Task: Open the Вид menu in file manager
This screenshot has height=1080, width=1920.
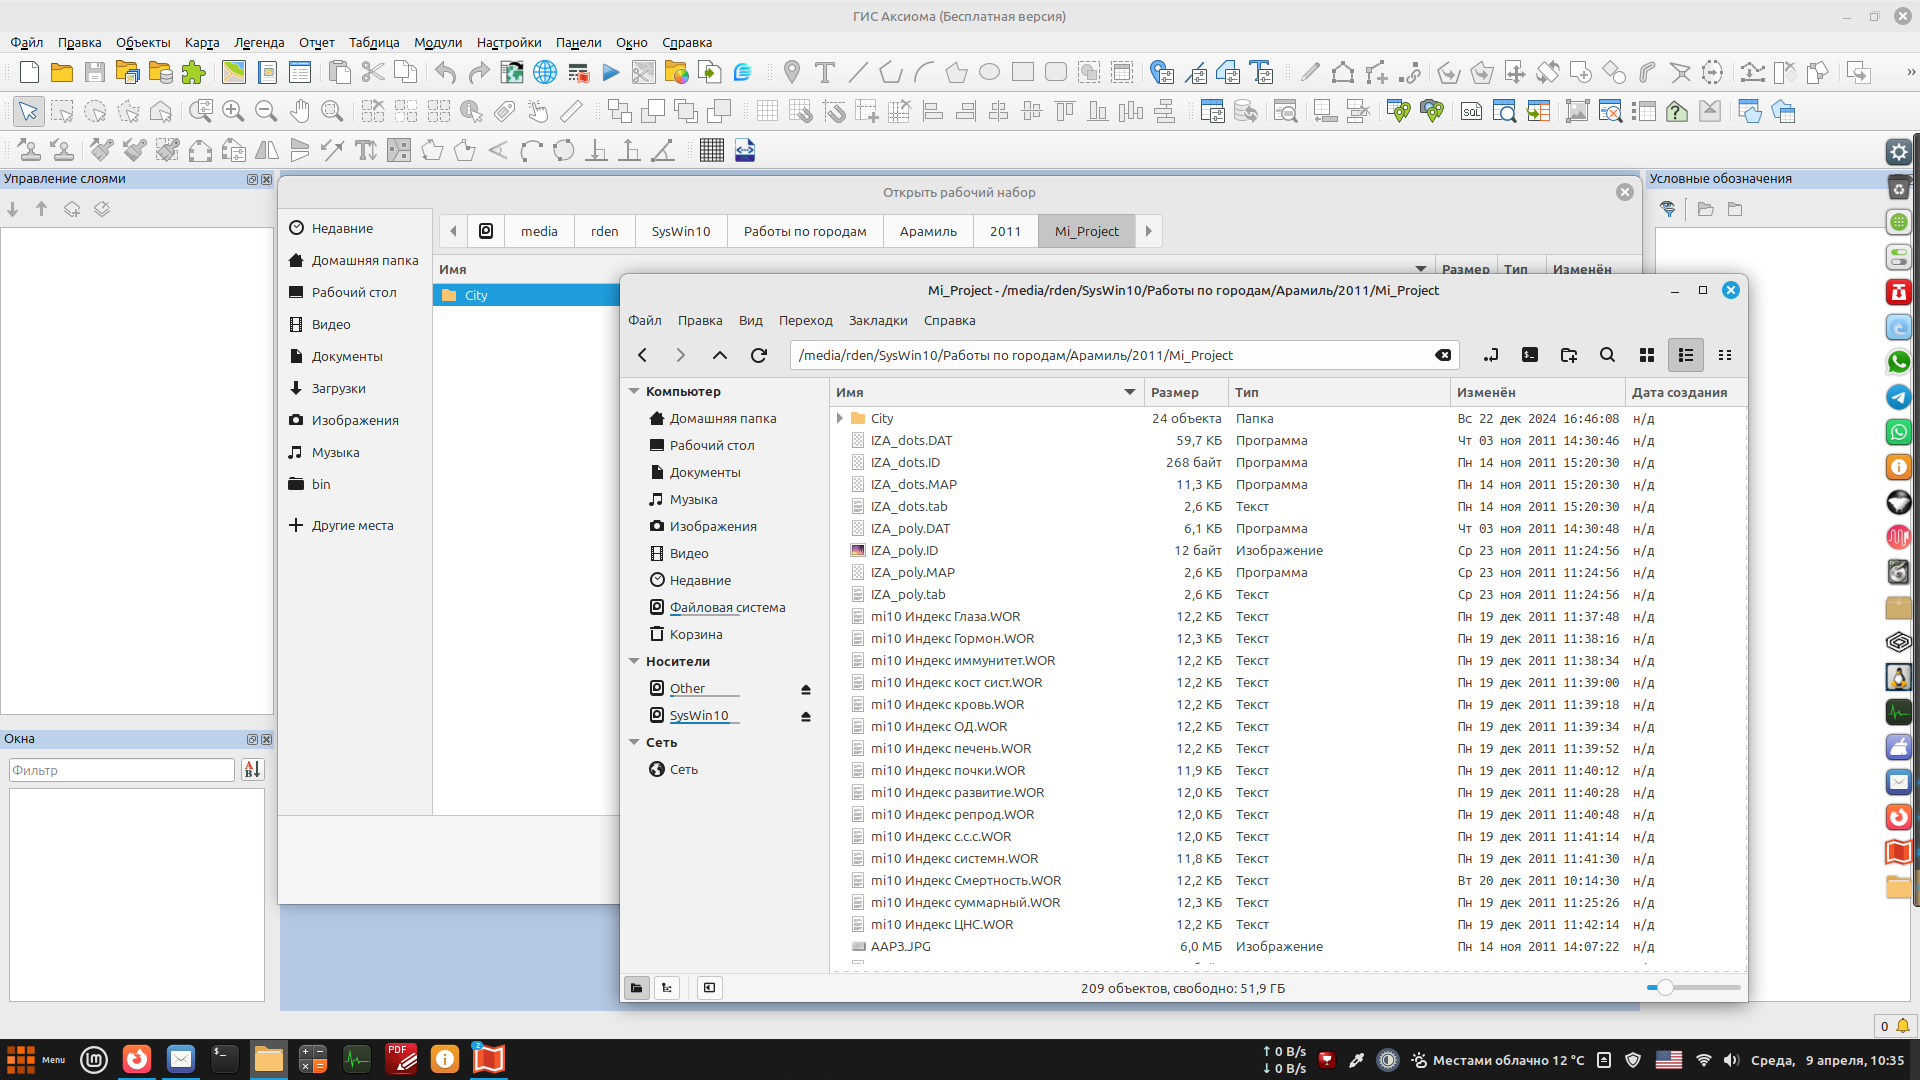Action: (x=751, y=320)
